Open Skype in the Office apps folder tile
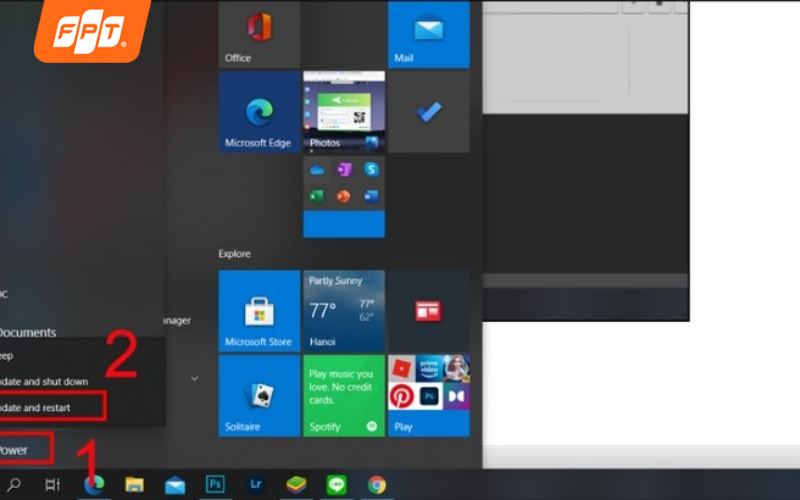The width and height of the screenshot is (800, 500). coord(371,170)
